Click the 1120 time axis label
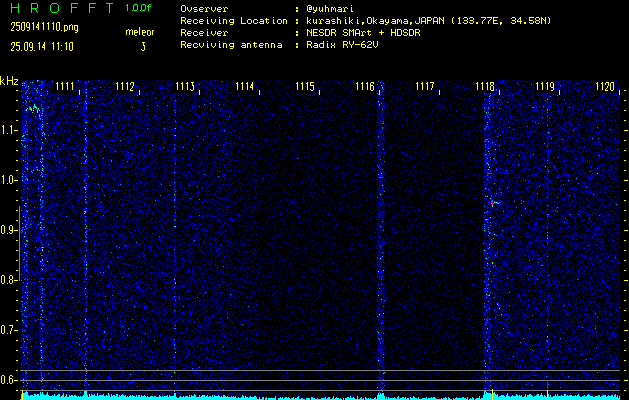 [x=605, y=87]
